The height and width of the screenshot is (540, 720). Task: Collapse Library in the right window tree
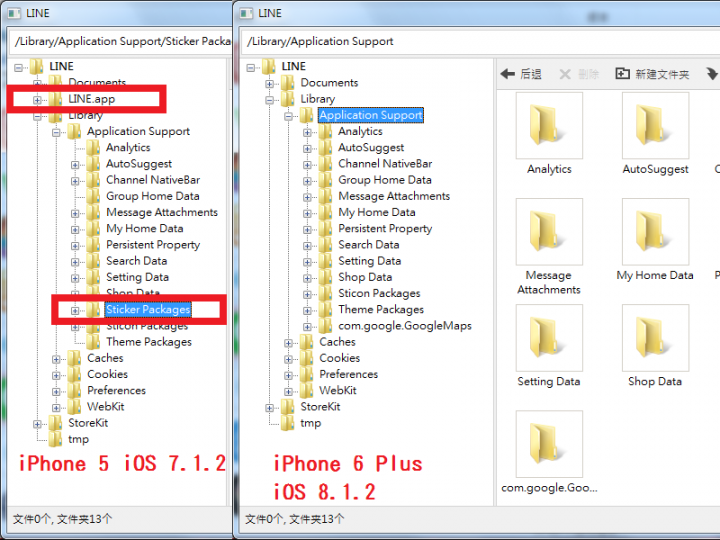pyautogui.click(x=270, y=100)
